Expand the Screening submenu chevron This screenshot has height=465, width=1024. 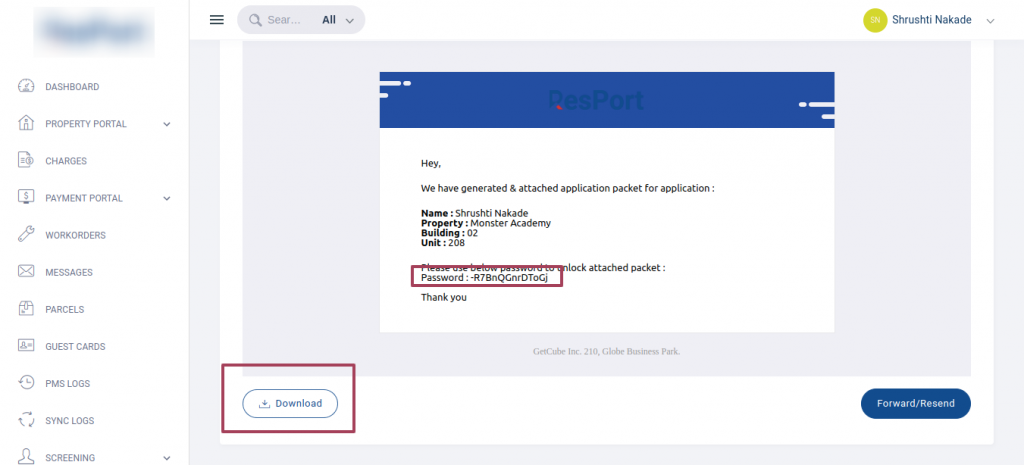coord(167,458)
